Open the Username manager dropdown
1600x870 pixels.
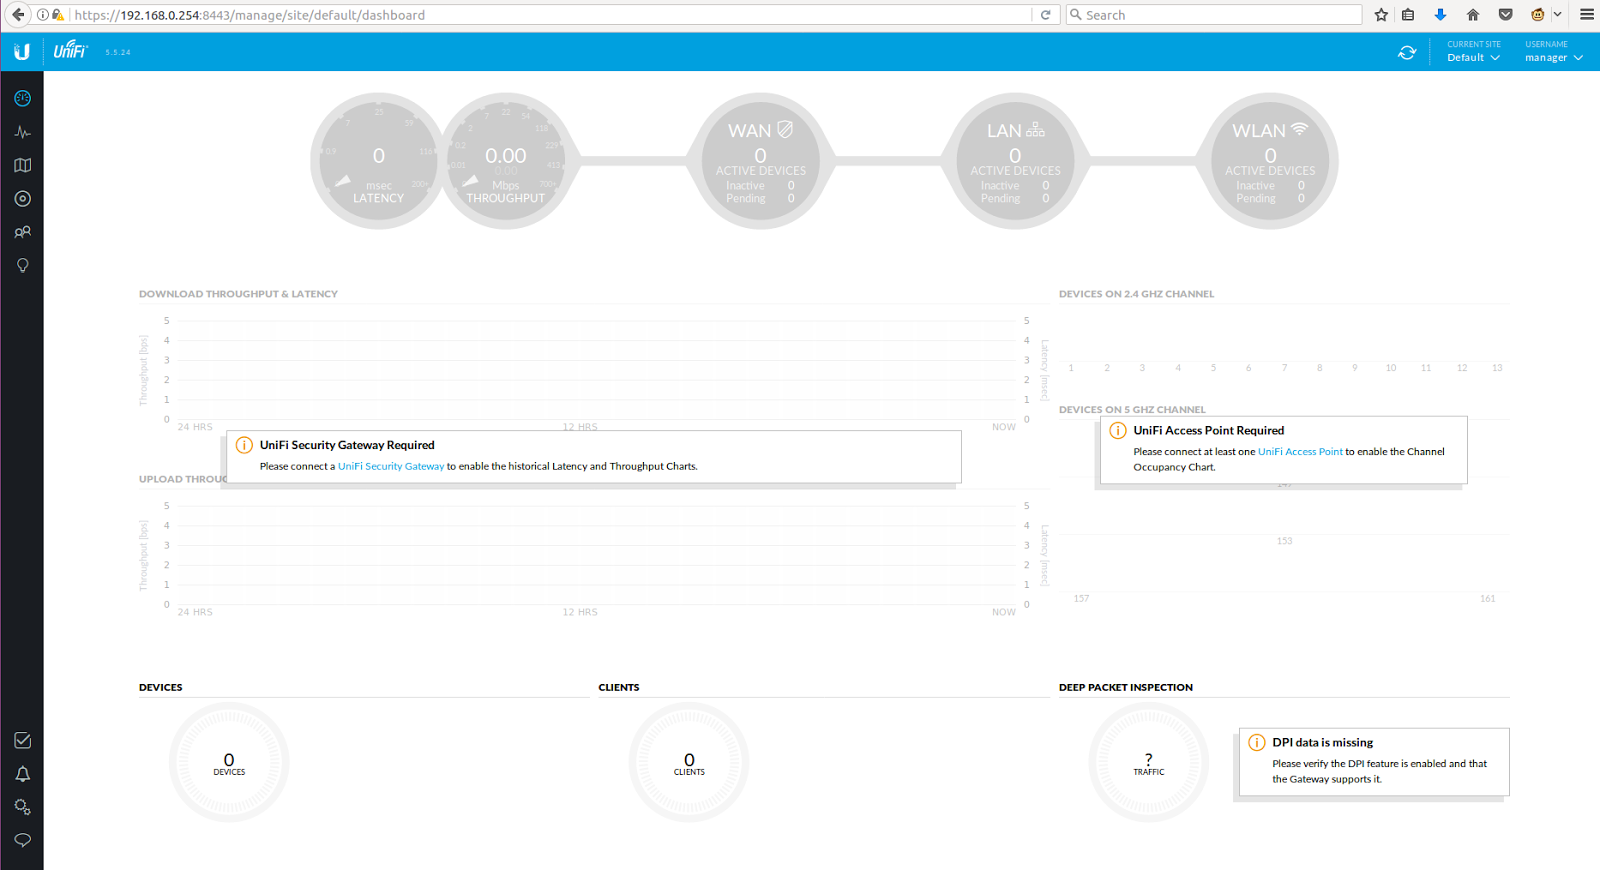click(1553, 51)
